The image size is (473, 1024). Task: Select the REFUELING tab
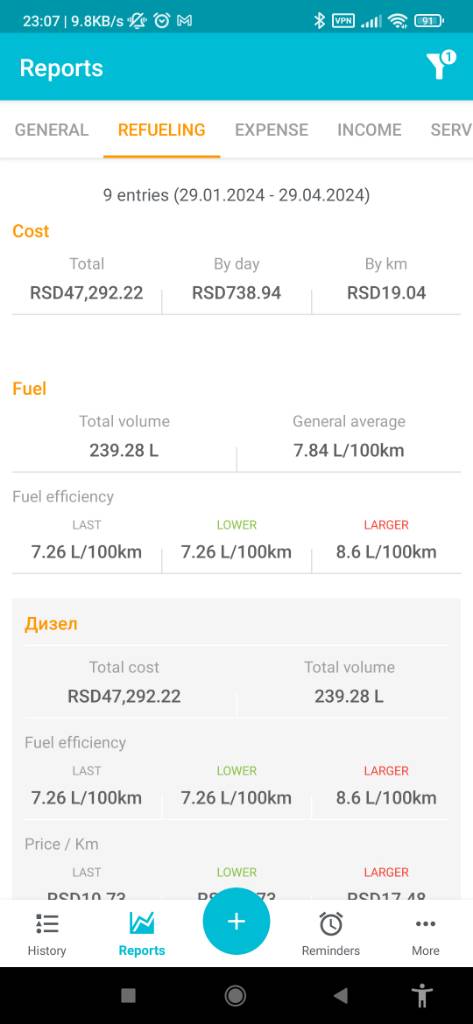(x=161, y=130)
